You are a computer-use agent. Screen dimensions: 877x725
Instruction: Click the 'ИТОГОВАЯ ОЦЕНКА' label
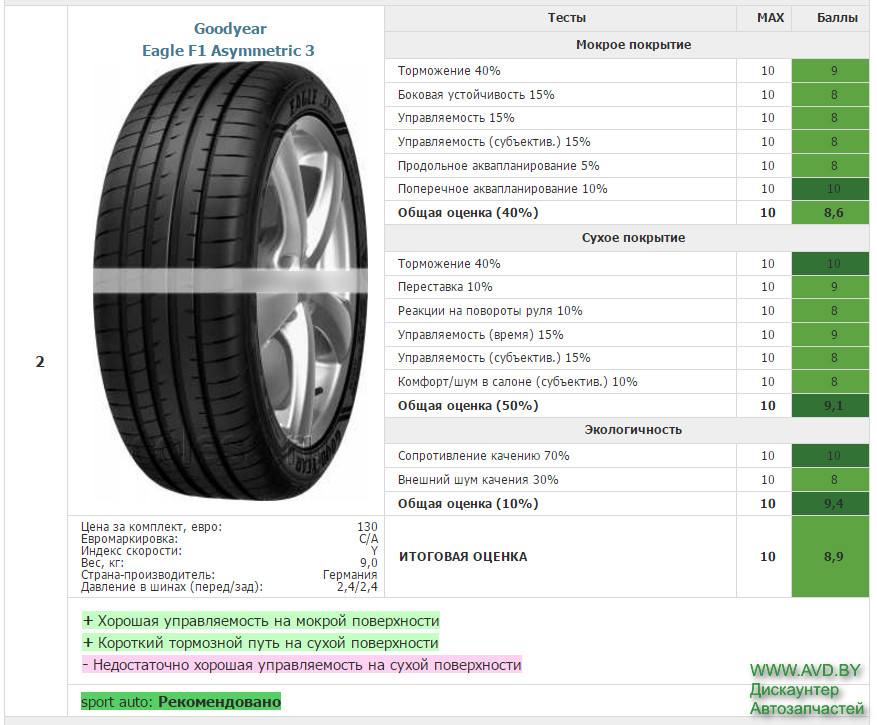[463, 557]
